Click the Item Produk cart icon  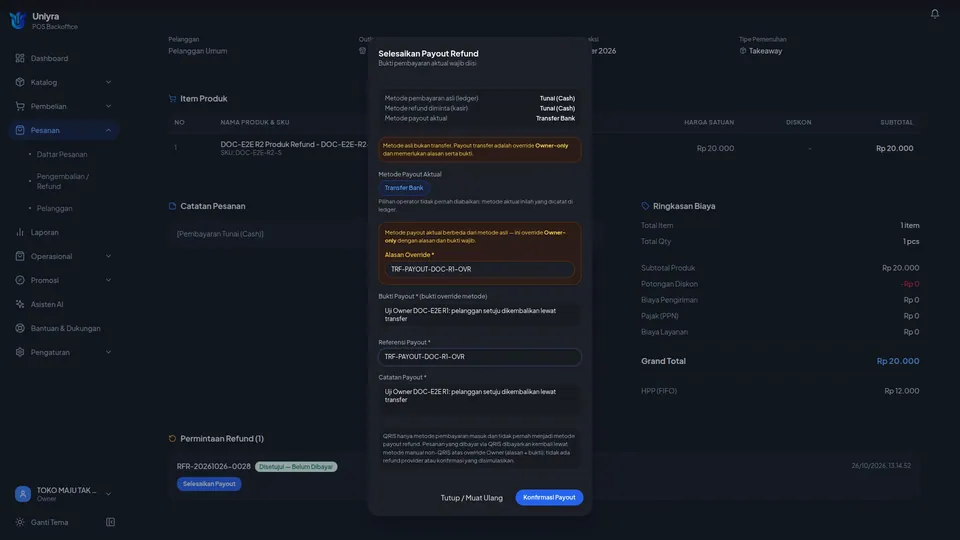pyautogui.click(x=172, y=99)
